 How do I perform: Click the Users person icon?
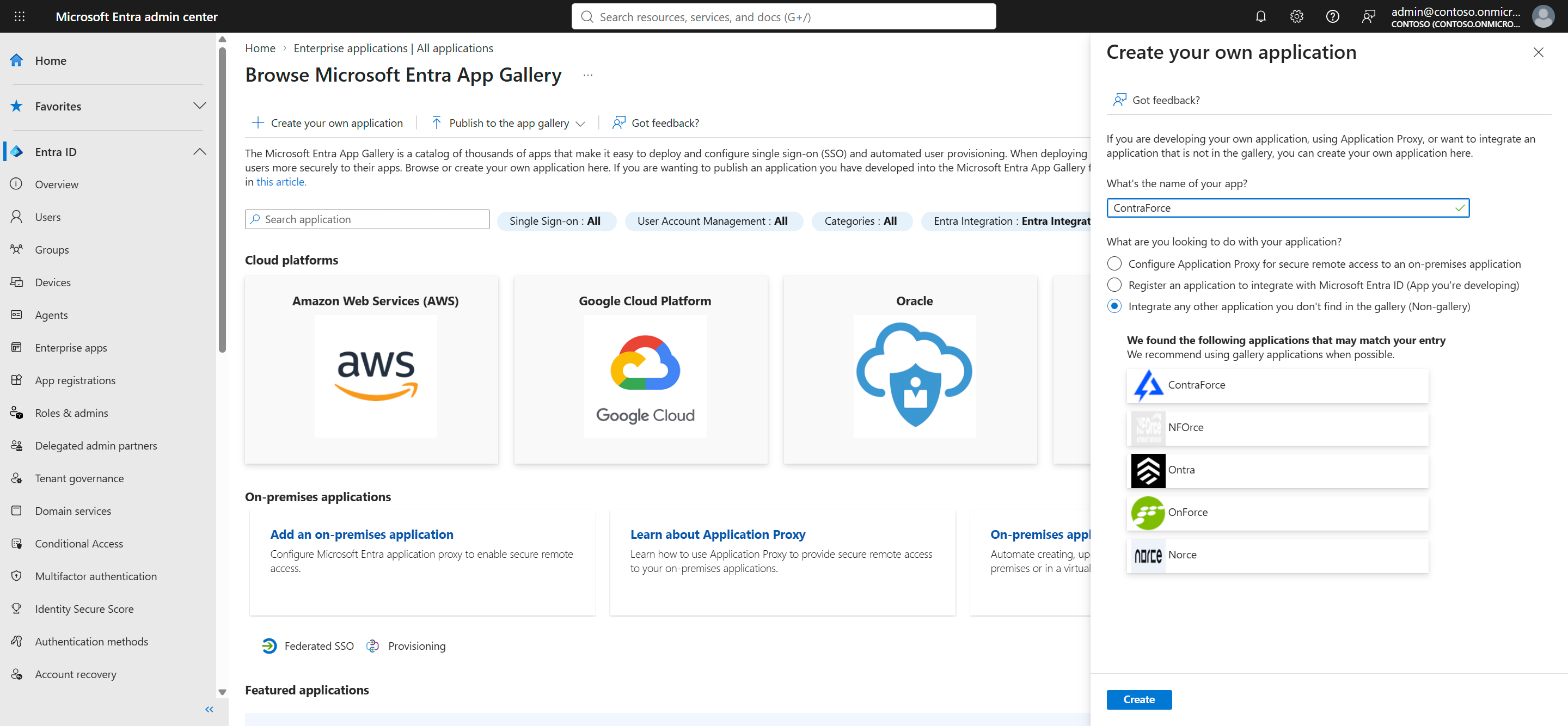[x=16, y=217]
